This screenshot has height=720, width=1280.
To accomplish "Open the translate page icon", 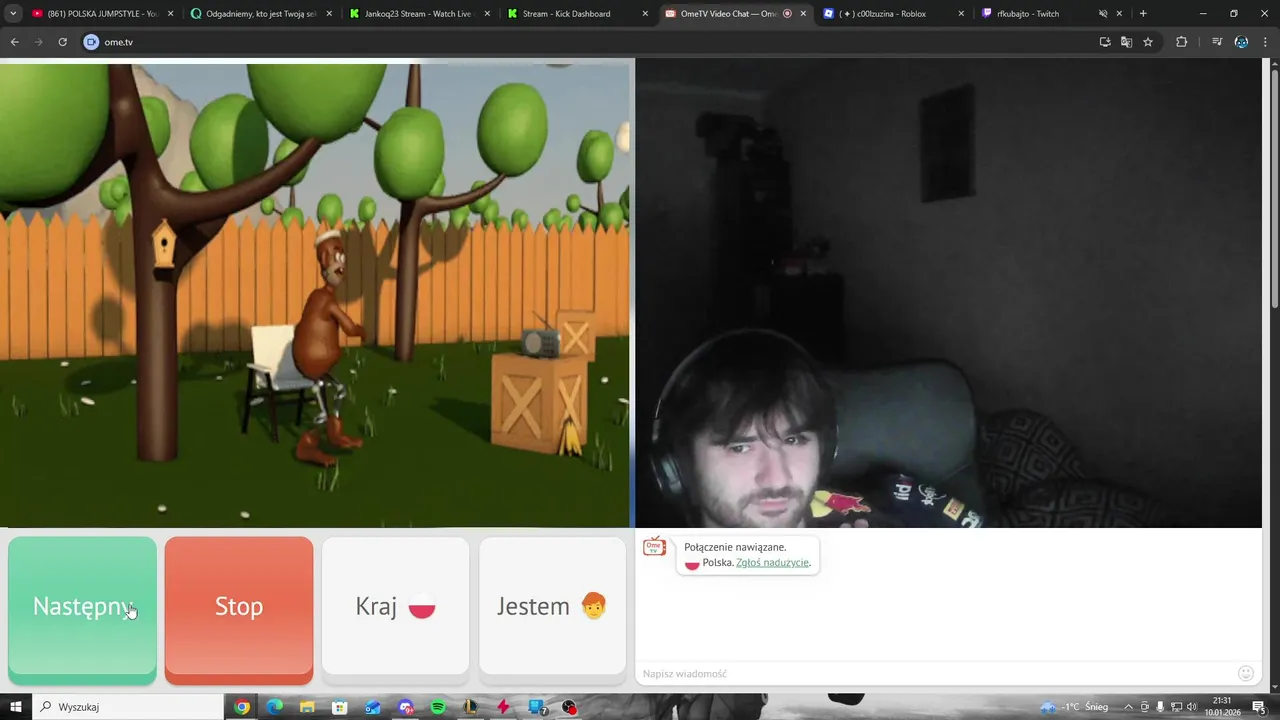I will pos(1126,42).
